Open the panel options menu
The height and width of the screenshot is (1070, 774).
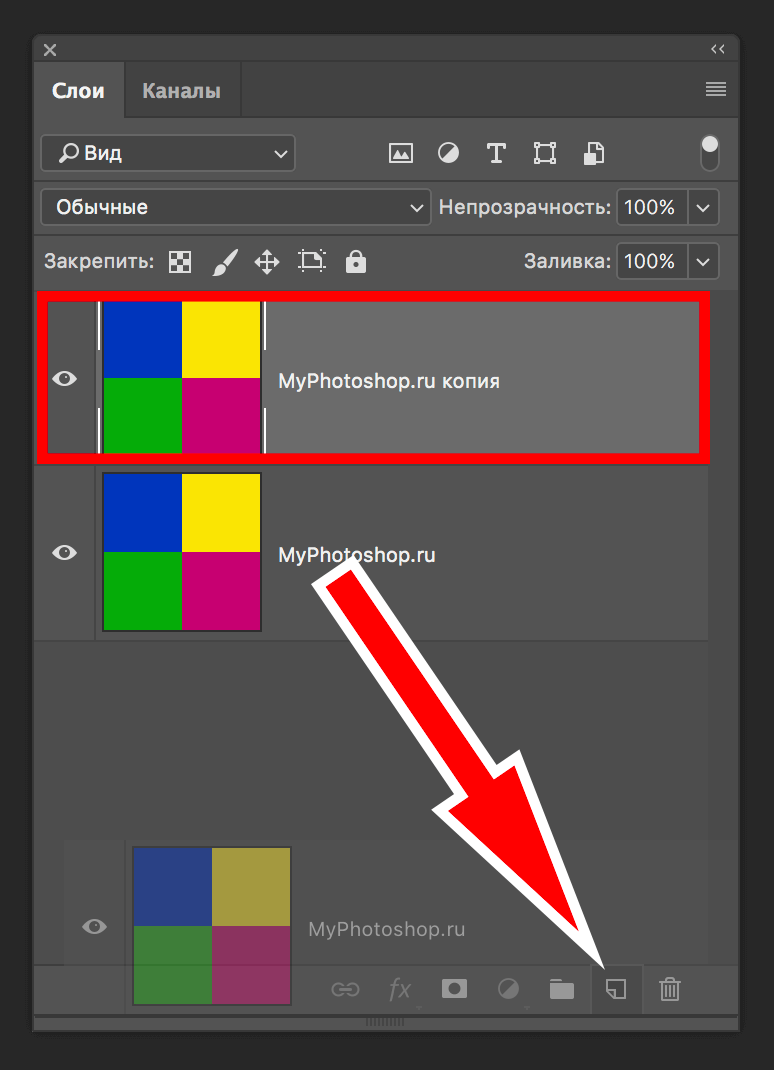[715, 89]
